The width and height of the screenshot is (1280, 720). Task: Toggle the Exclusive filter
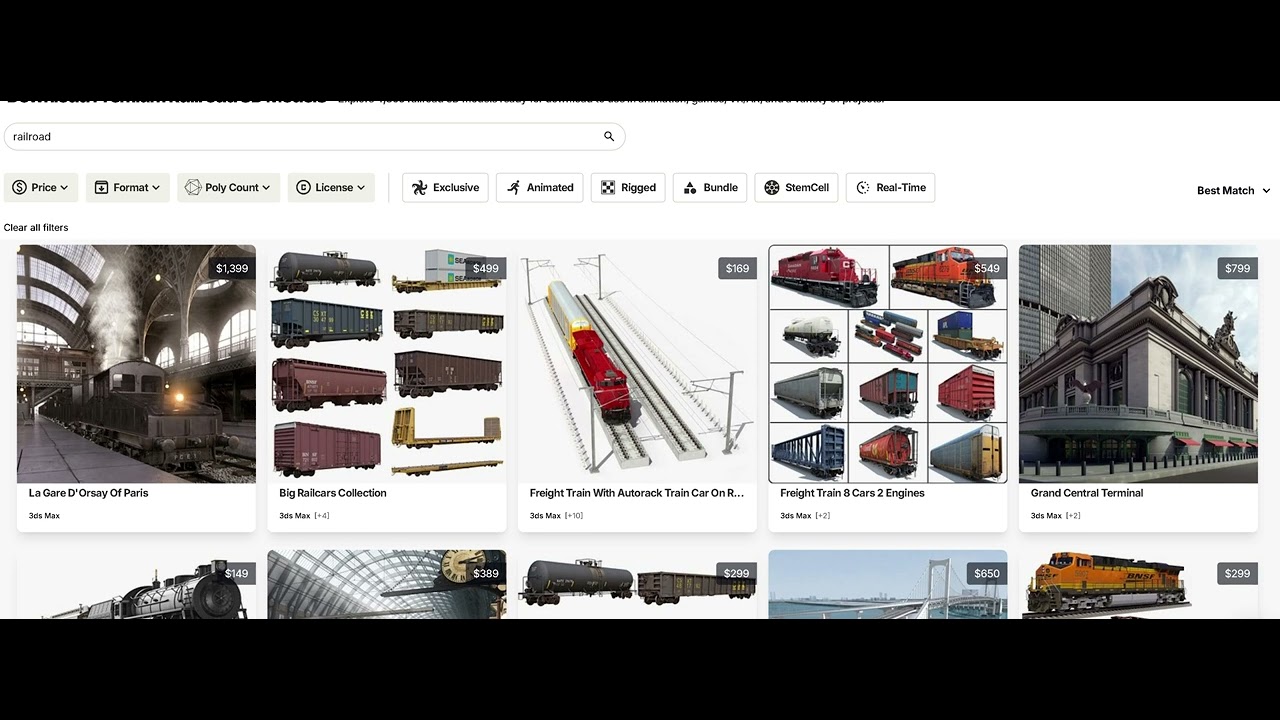pyautogui.click(x=445, y=187)
